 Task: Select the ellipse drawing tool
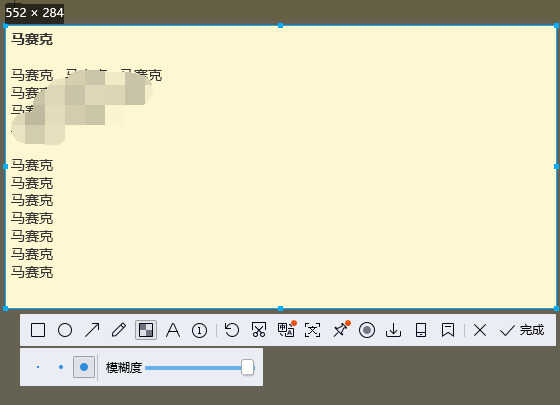click(x=65, y=330)
